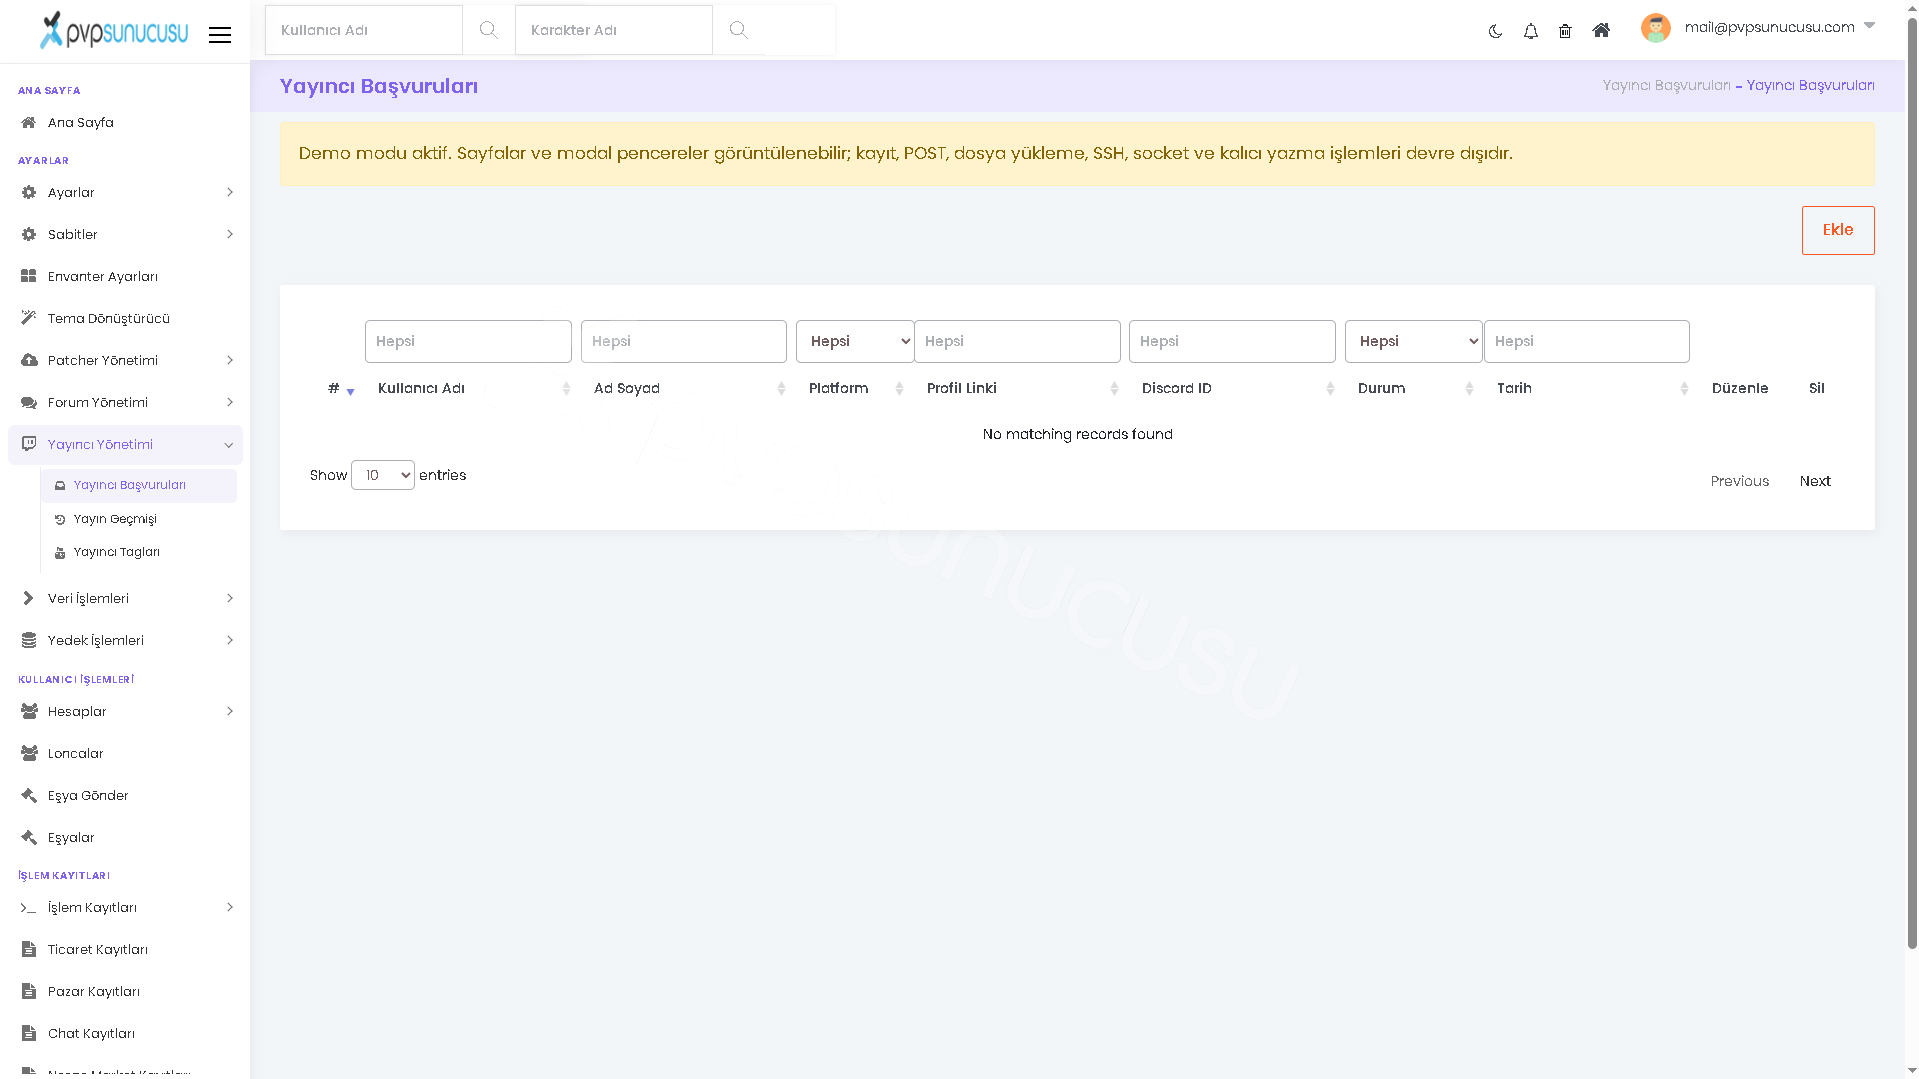Collapse the Yayıncı Yönetimi menu
Screen dimensions: 1919x1079
point(126,445)
